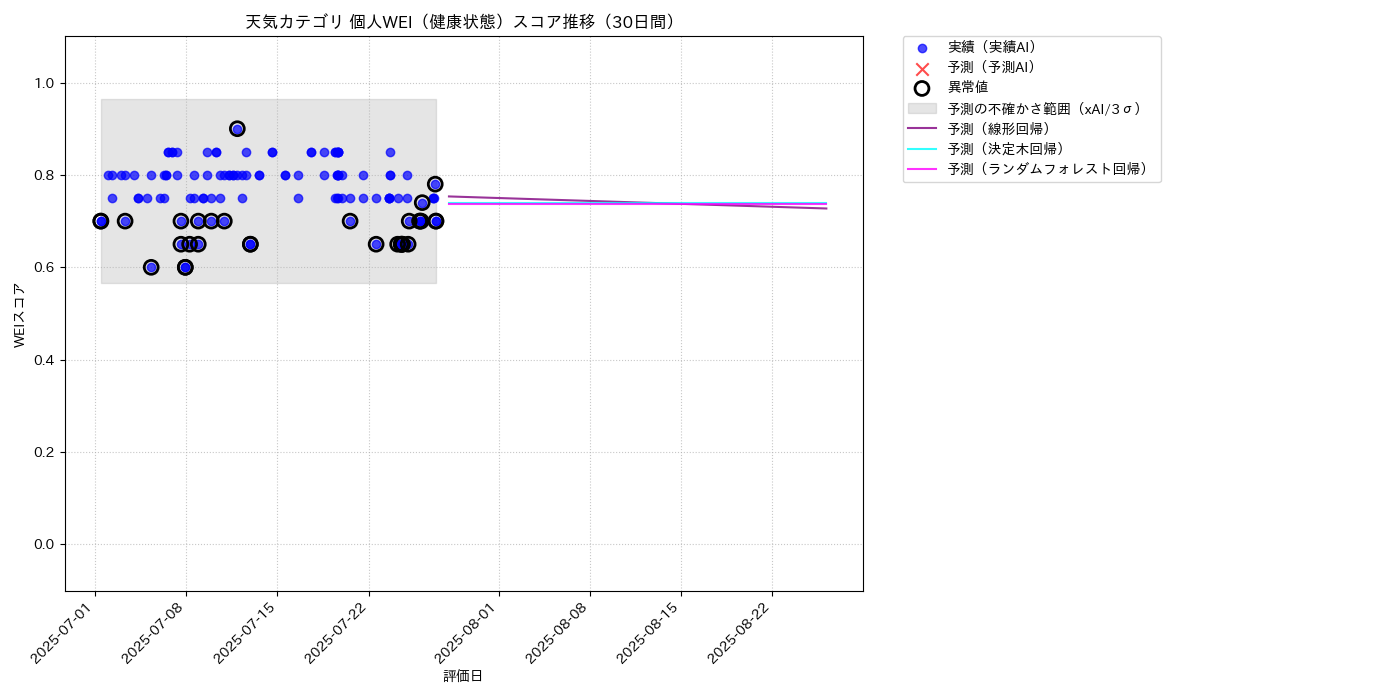Click the magenta legend line for ランダムフォレスト回帰
1400x700 pixels.
[x=922, y=169]
